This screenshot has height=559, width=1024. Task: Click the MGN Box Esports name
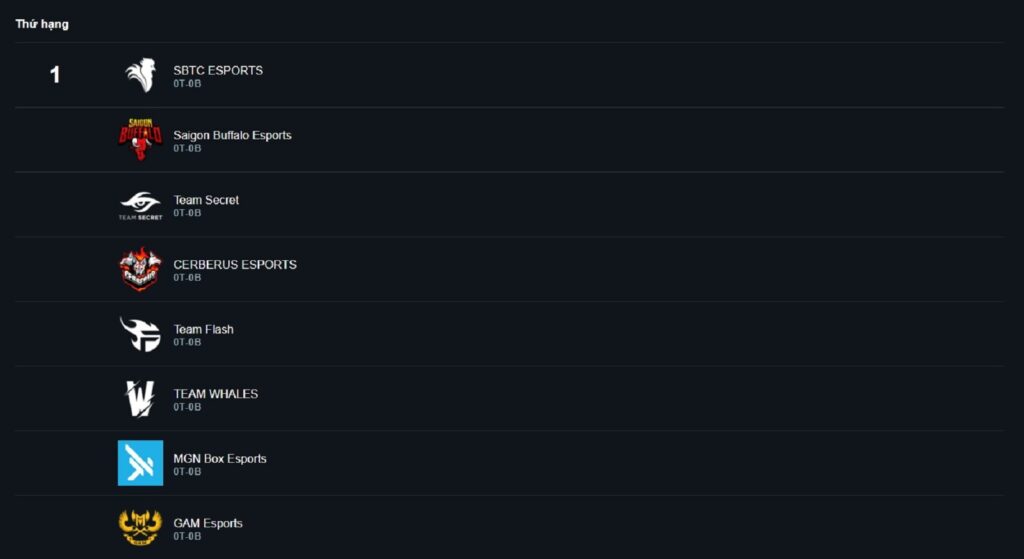220,459
